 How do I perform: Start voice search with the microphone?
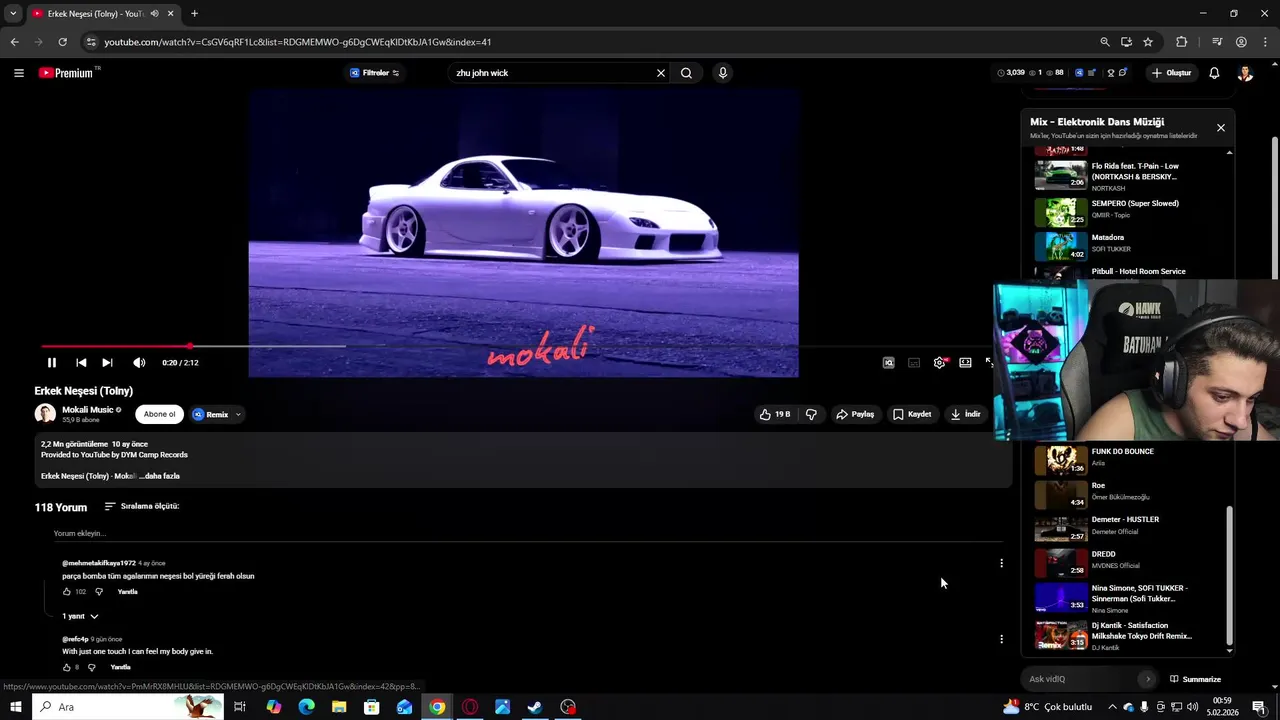[x=722, y=73]
